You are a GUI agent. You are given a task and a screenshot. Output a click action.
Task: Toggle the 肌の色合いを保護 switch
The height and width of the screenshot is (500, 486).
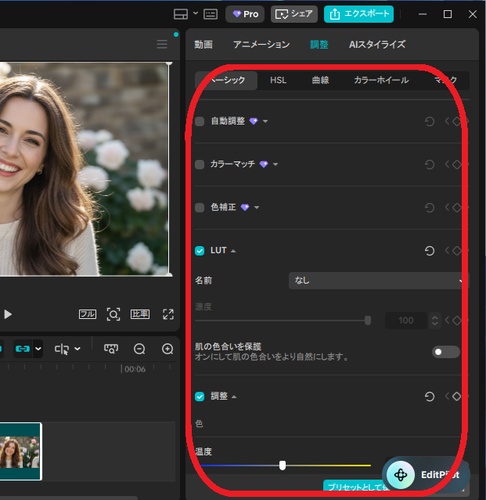(x=446, y=352)
